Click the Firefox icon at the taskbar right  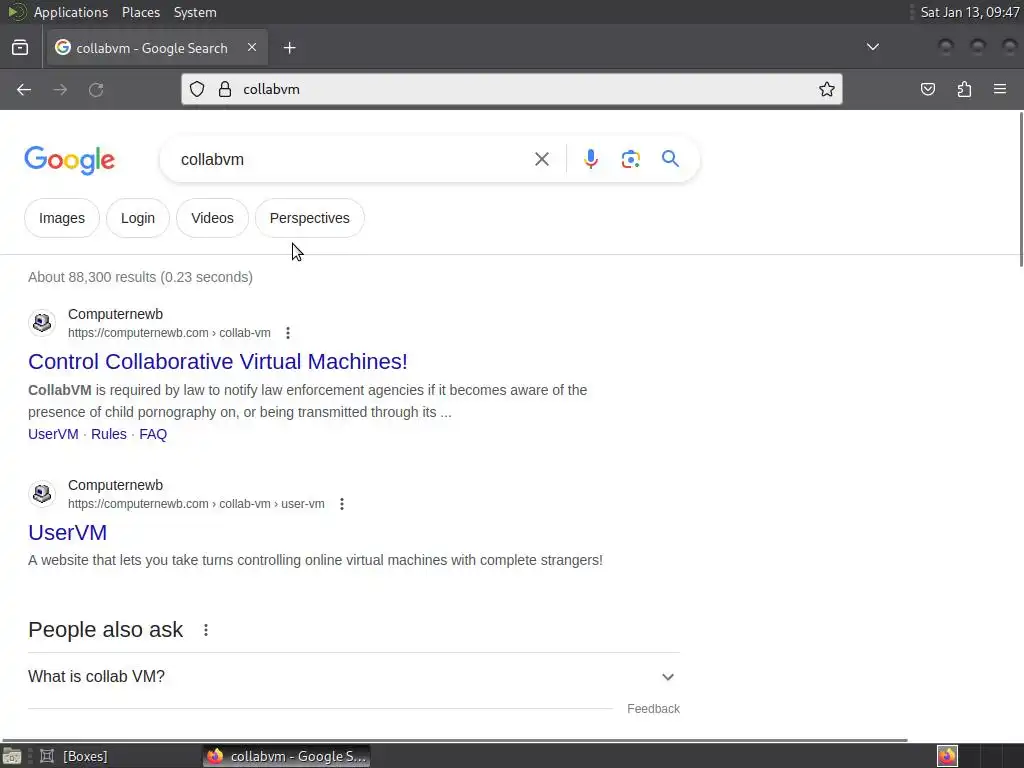948,756
